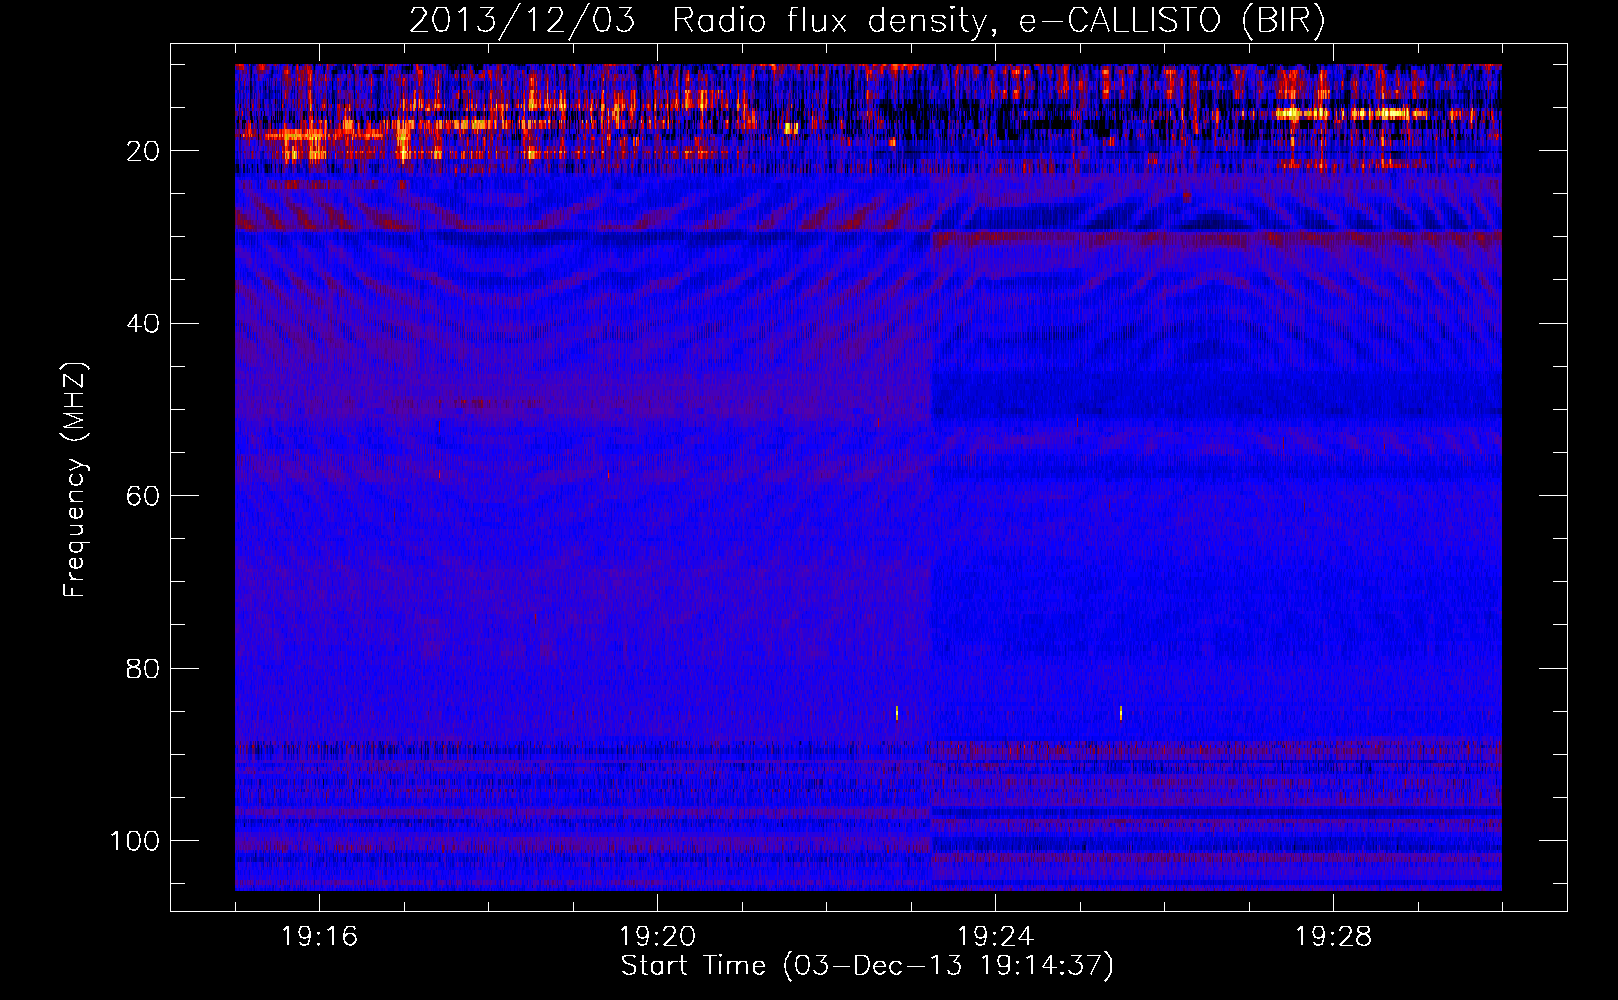Click the '60' frequency tick label
Screen dimensions: 1618x1000
[x=144, y=496]
